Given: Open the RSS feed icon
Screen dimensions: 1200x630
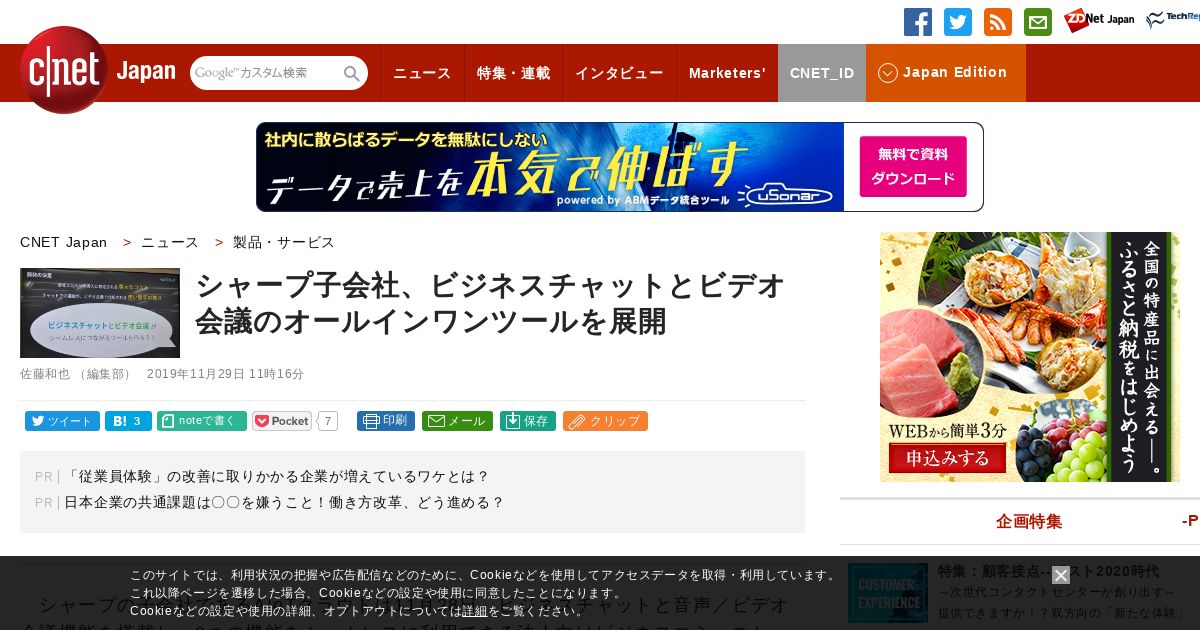Looking at the screenshot, I should click(998, 22).
